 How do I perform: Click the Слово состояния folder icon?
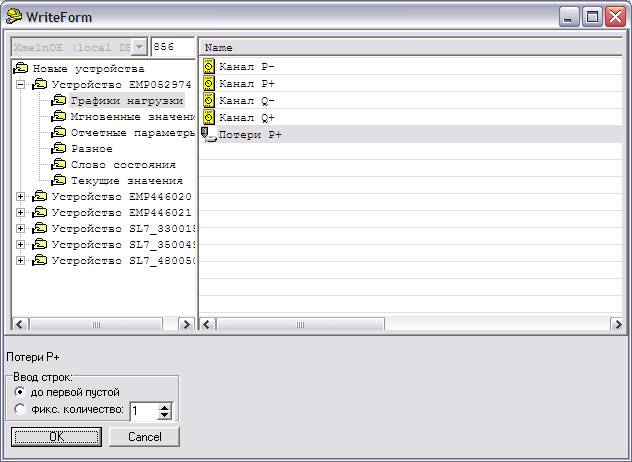click(59, 165)
